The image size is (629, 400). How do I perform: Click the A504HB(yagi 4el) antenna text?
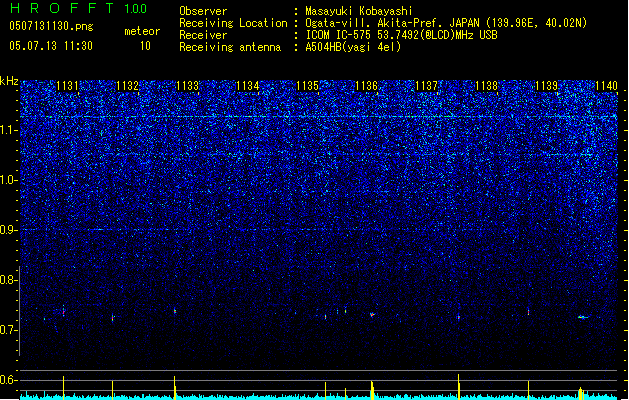coord(353,47)
